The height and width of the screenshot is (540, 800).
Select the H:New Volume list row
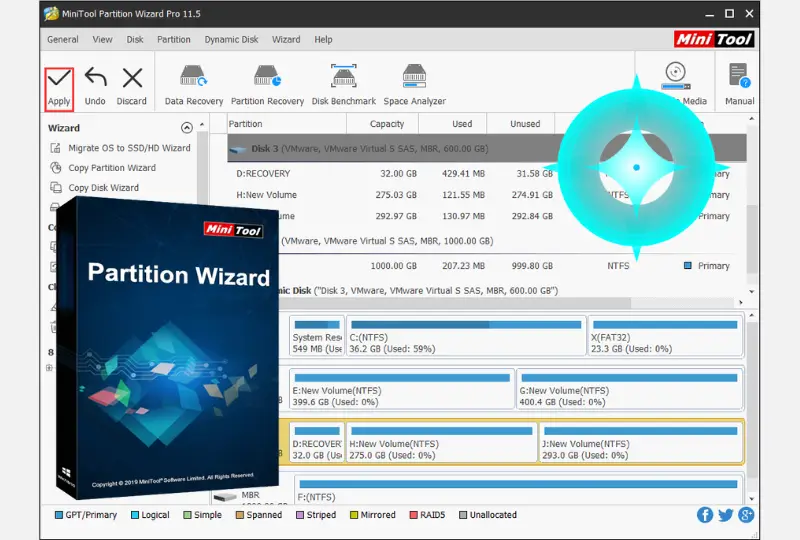[x=487, y=195]
